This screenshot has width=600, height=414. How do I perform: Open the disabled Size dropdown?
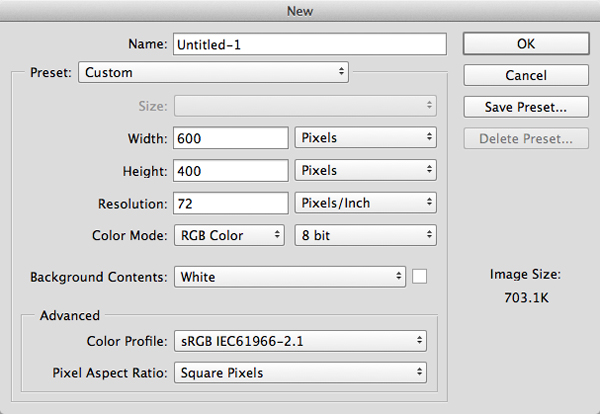pyautogui.click(x=305, y=104)
